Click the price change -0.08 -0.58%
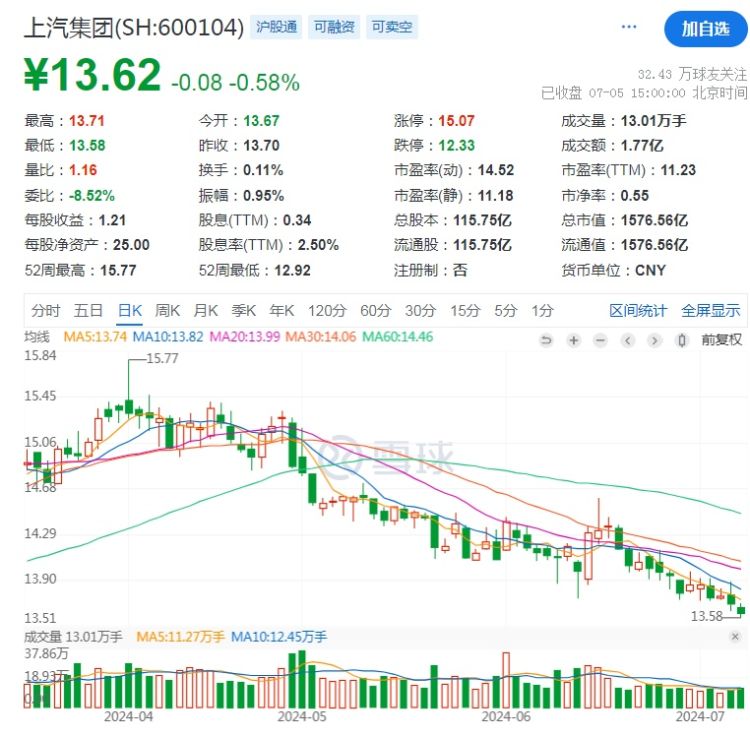 point(235,82)
